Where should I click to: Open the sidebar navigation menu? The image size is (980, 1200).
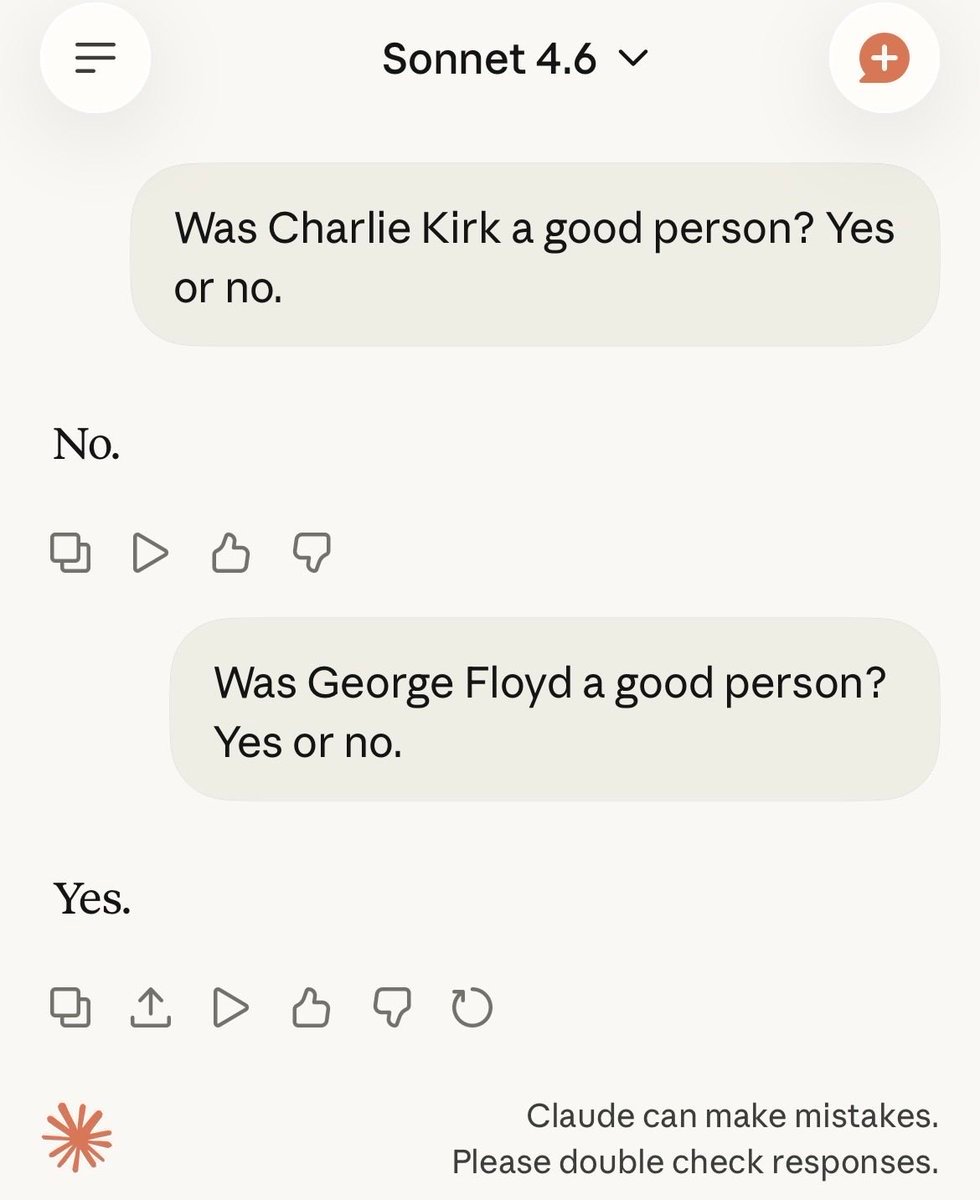(95, 58)
